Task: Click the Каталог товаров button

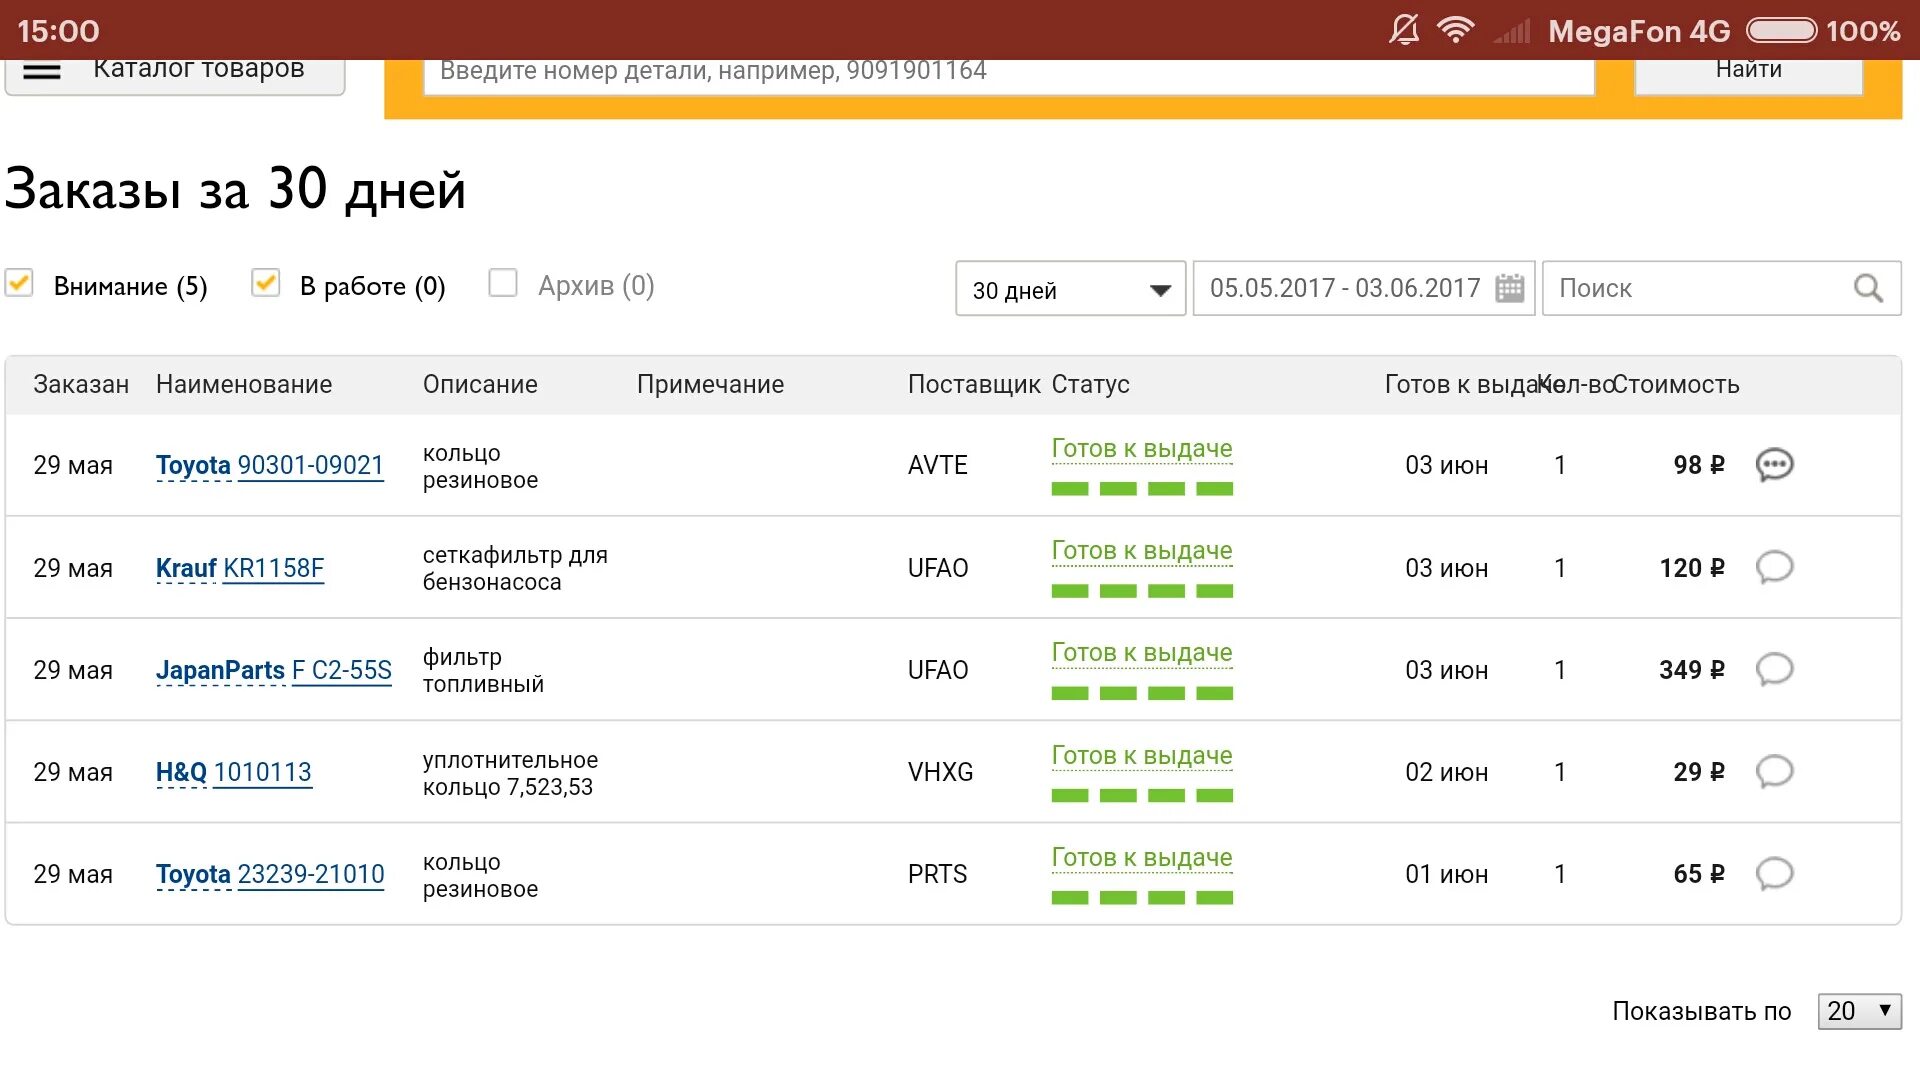Action: click(x=175, y=76)
